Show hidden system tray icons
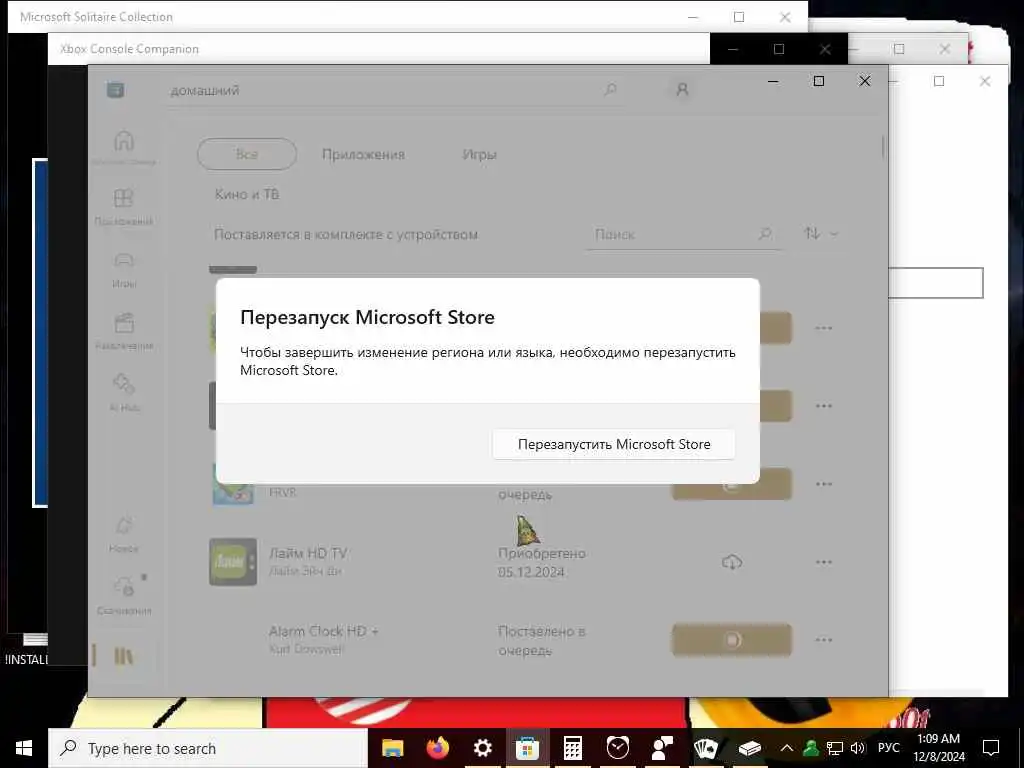This screenshot has width=1024, height=768. 787,748
